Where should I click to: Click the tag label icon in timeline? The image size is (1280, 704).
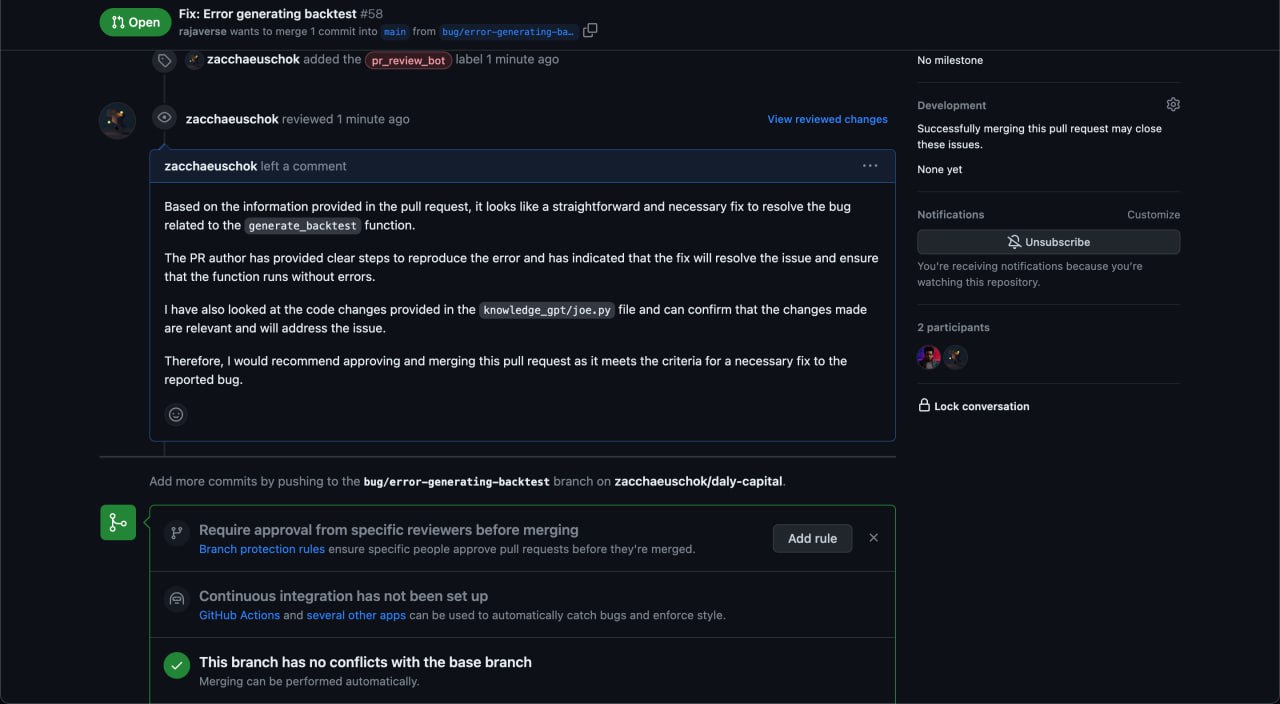click(165, 60)
